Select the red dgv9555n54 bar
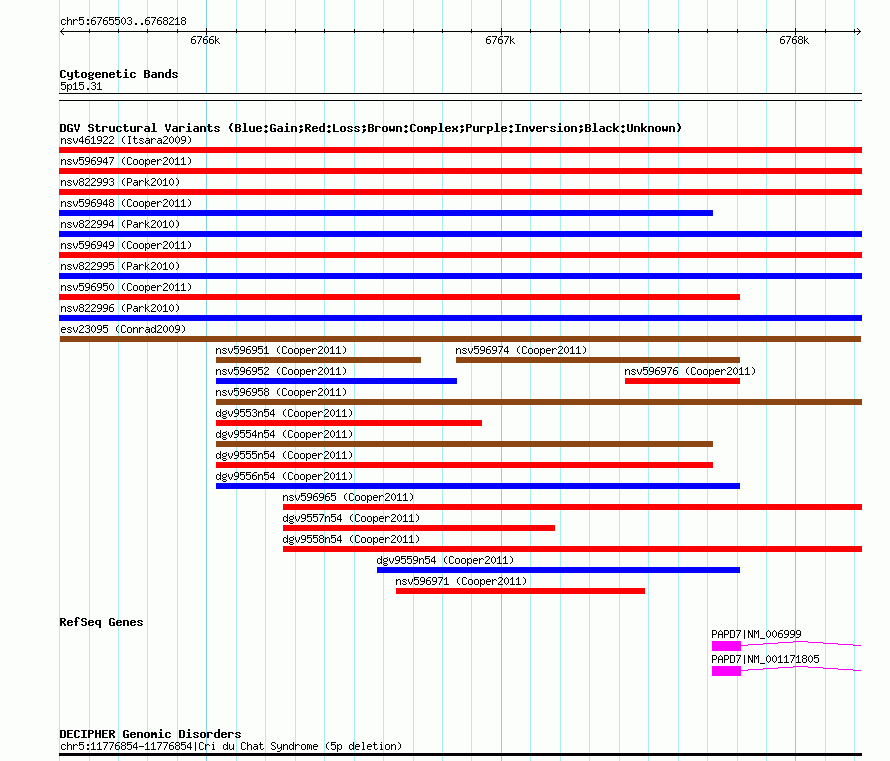Screen dimensions: 890x761 click(464, 465)
